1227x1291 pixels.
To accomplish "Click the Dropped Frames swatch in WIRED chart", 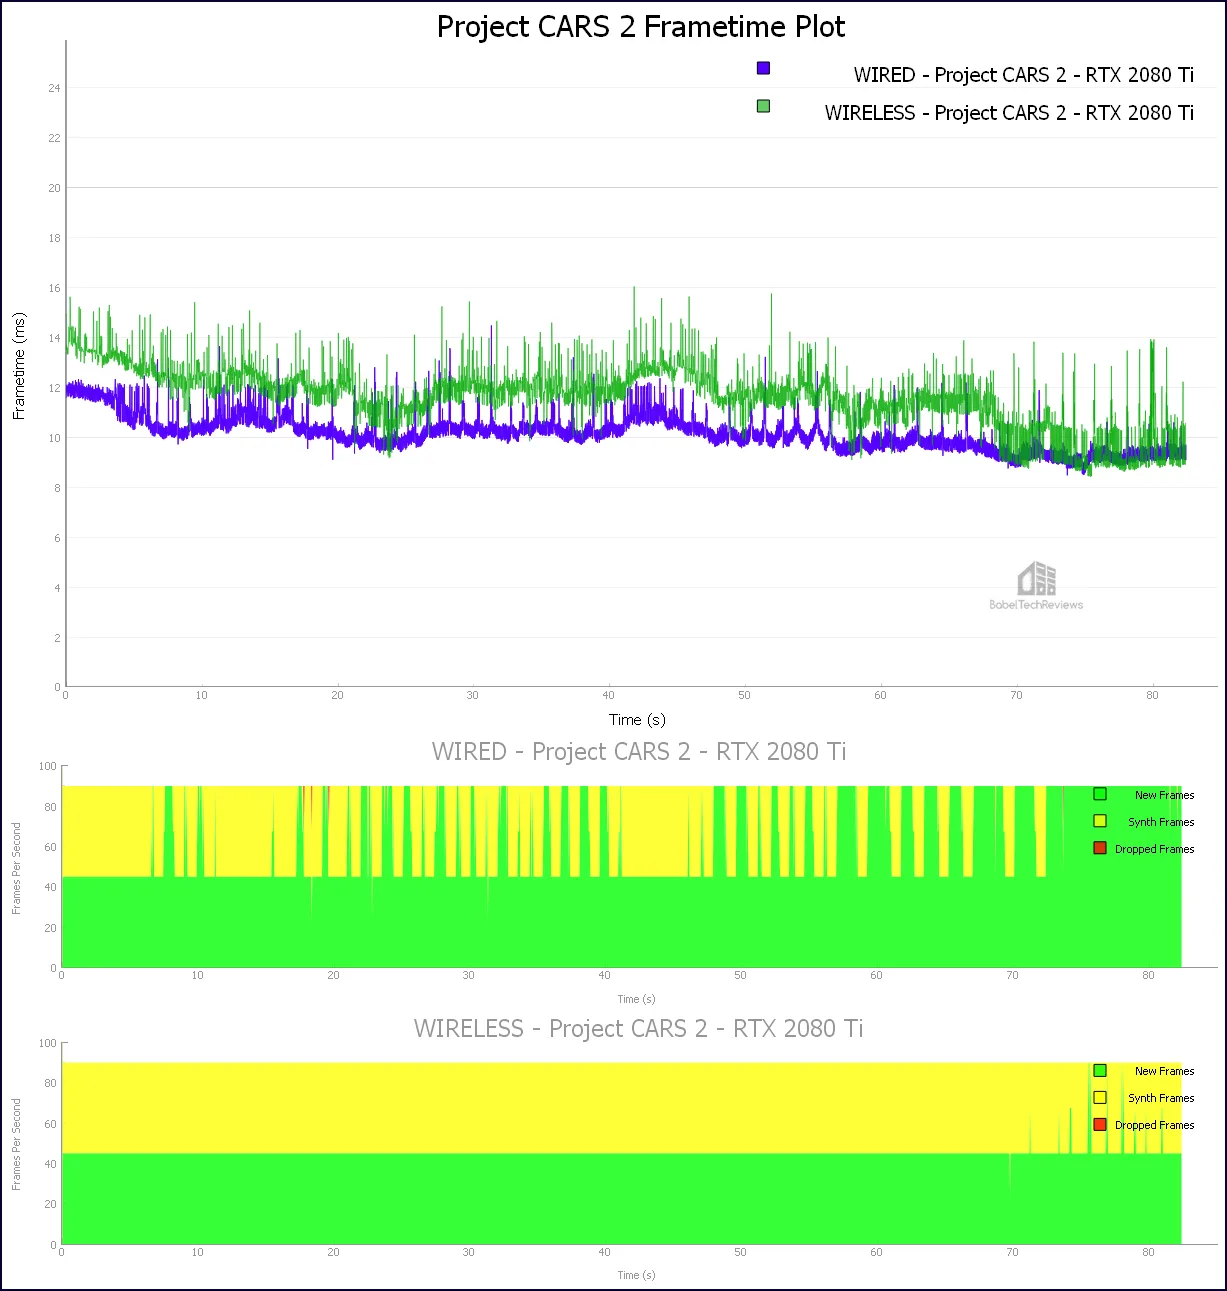I will (x=1100, y=848).
